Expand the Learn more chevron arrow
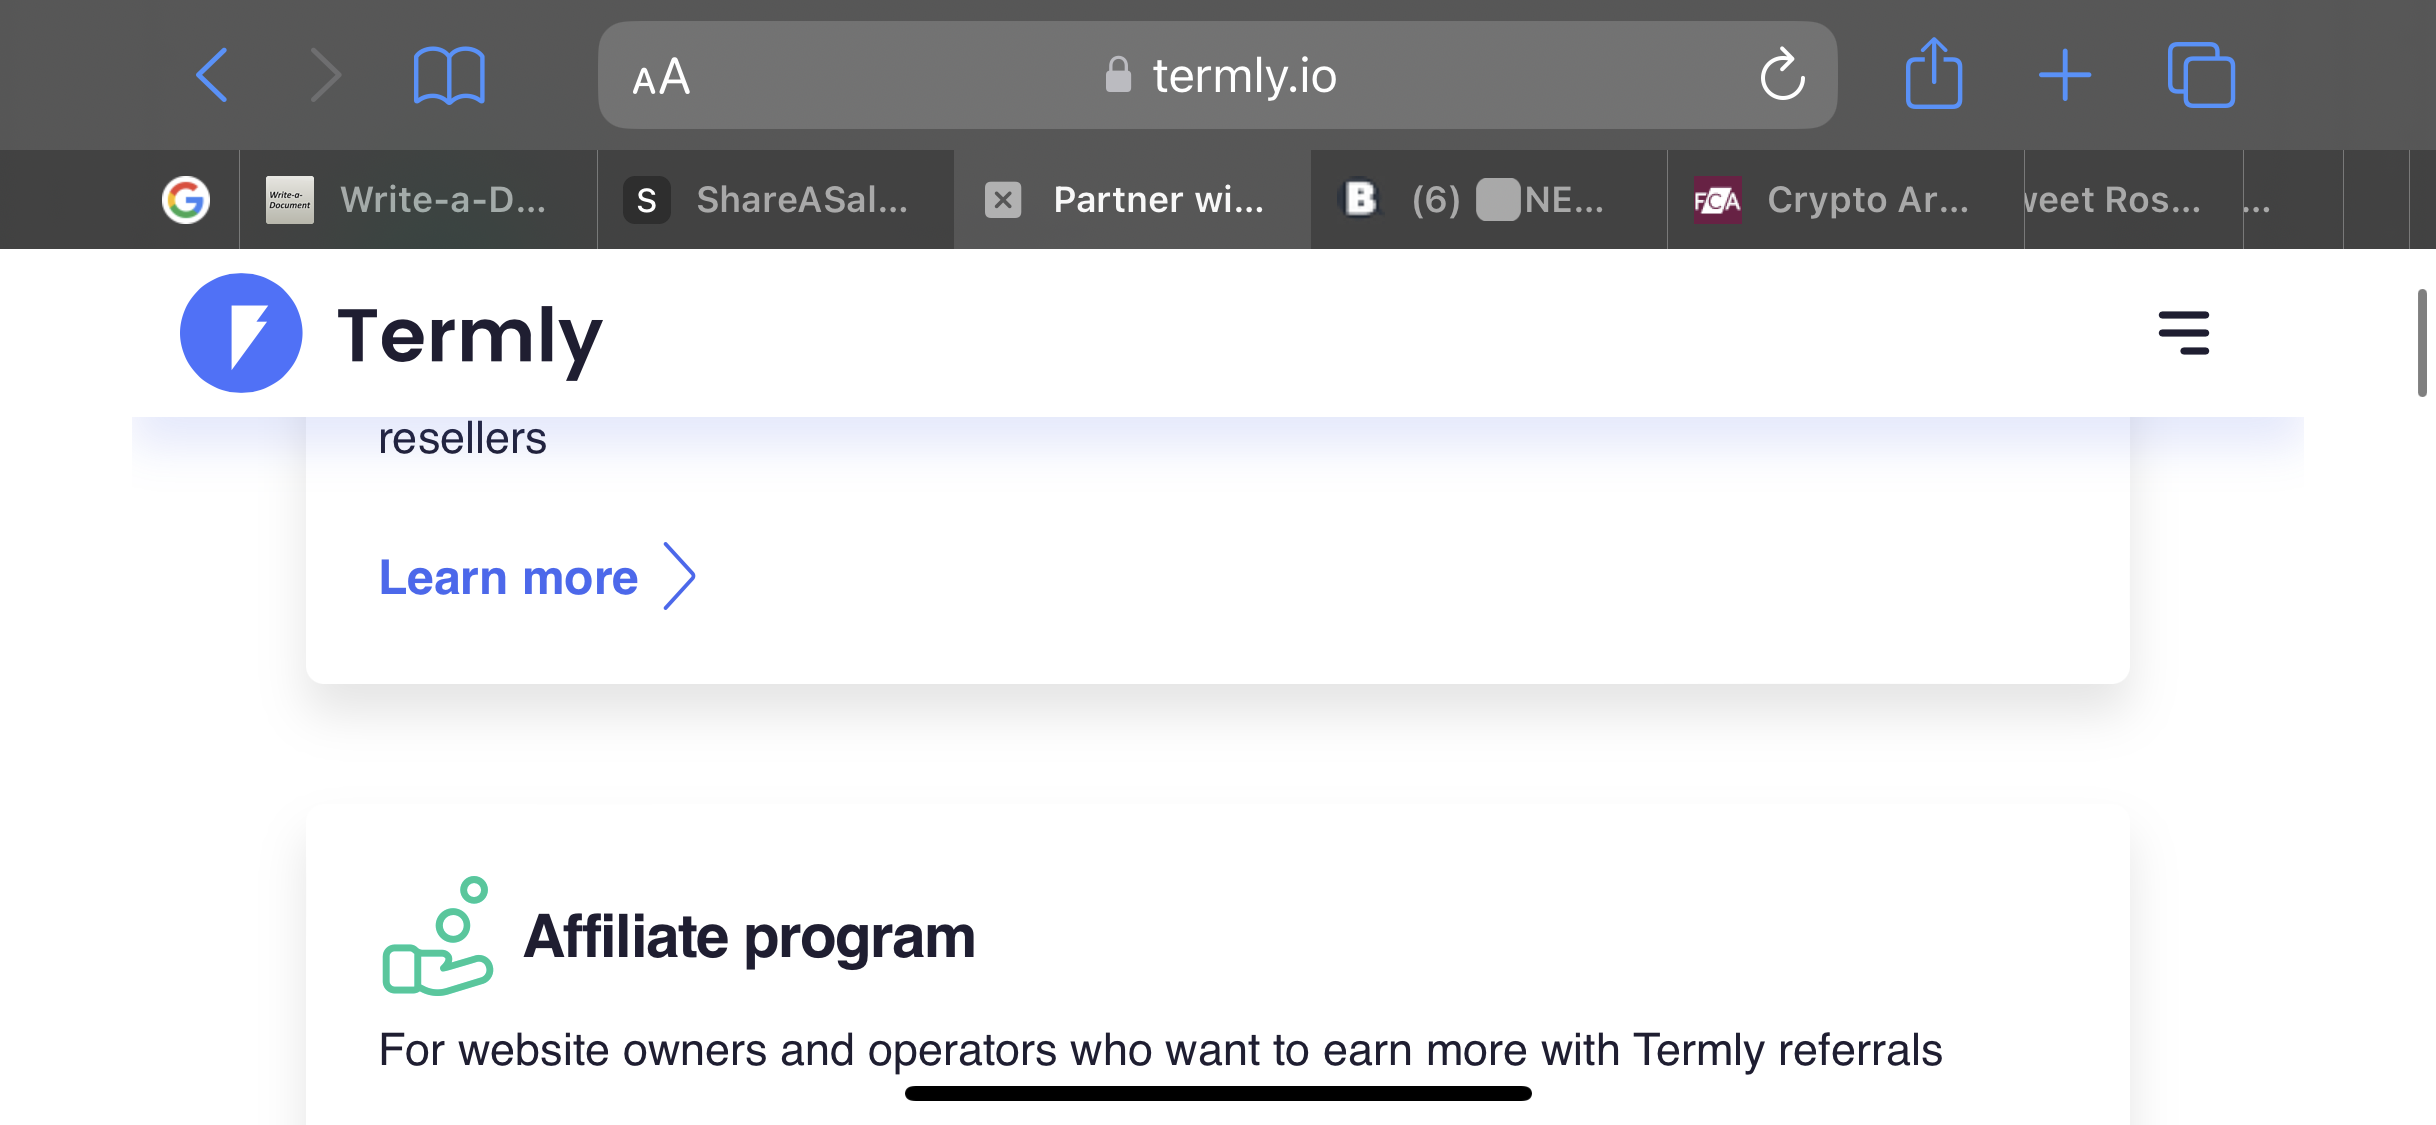Screen dimensions: 2436x1125 tap(680, 576)
